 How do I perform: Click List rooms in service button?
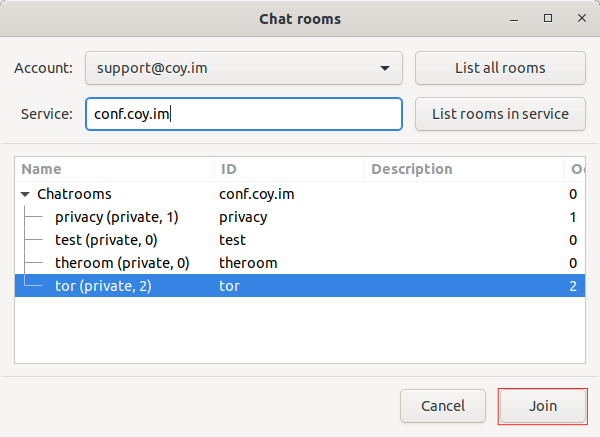499,114
